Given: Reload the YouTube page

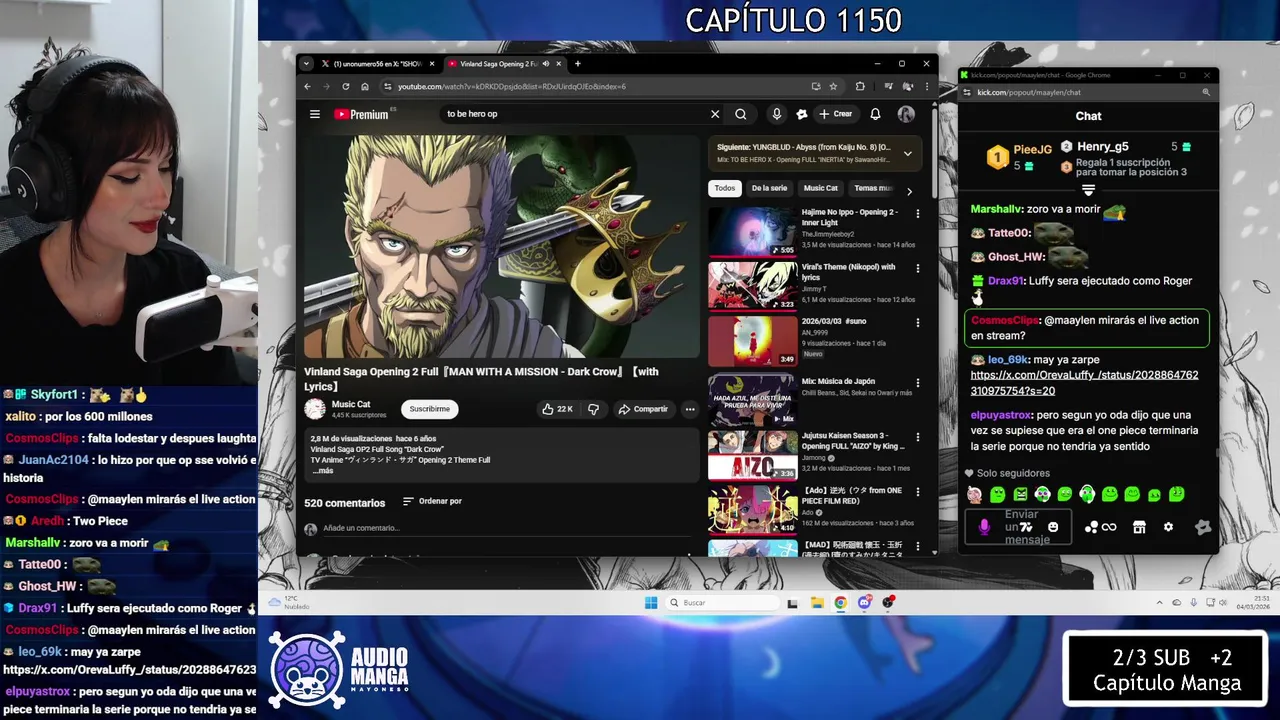Looking at the screenshot, I should click(345, 87).
